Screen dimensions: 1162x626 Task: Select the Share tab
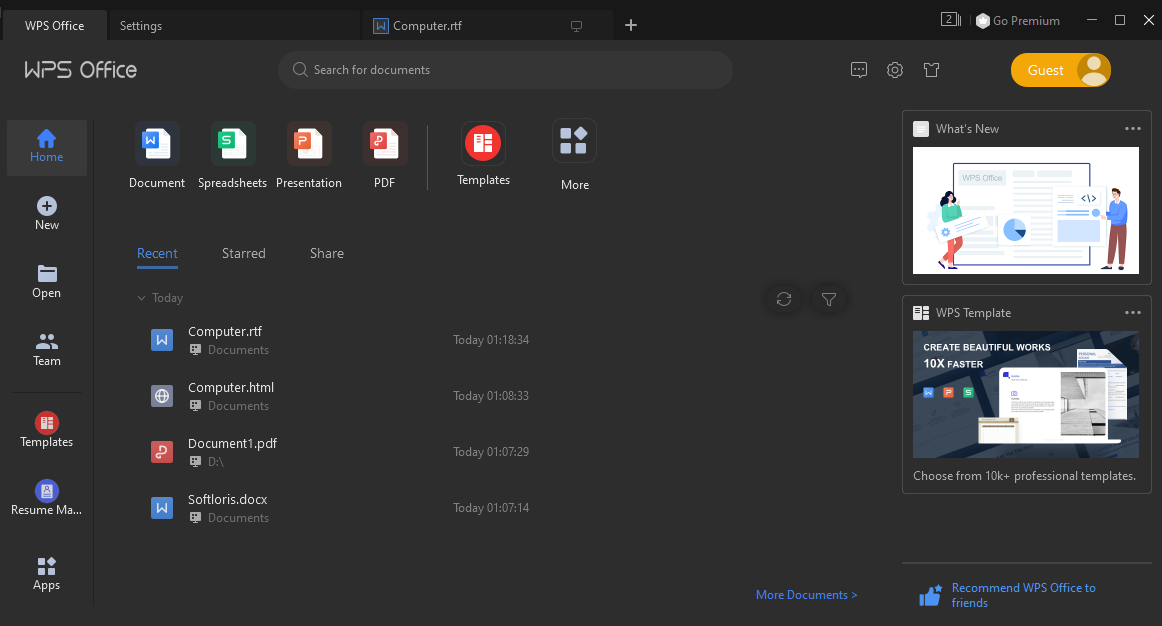[x=327, y=253]
